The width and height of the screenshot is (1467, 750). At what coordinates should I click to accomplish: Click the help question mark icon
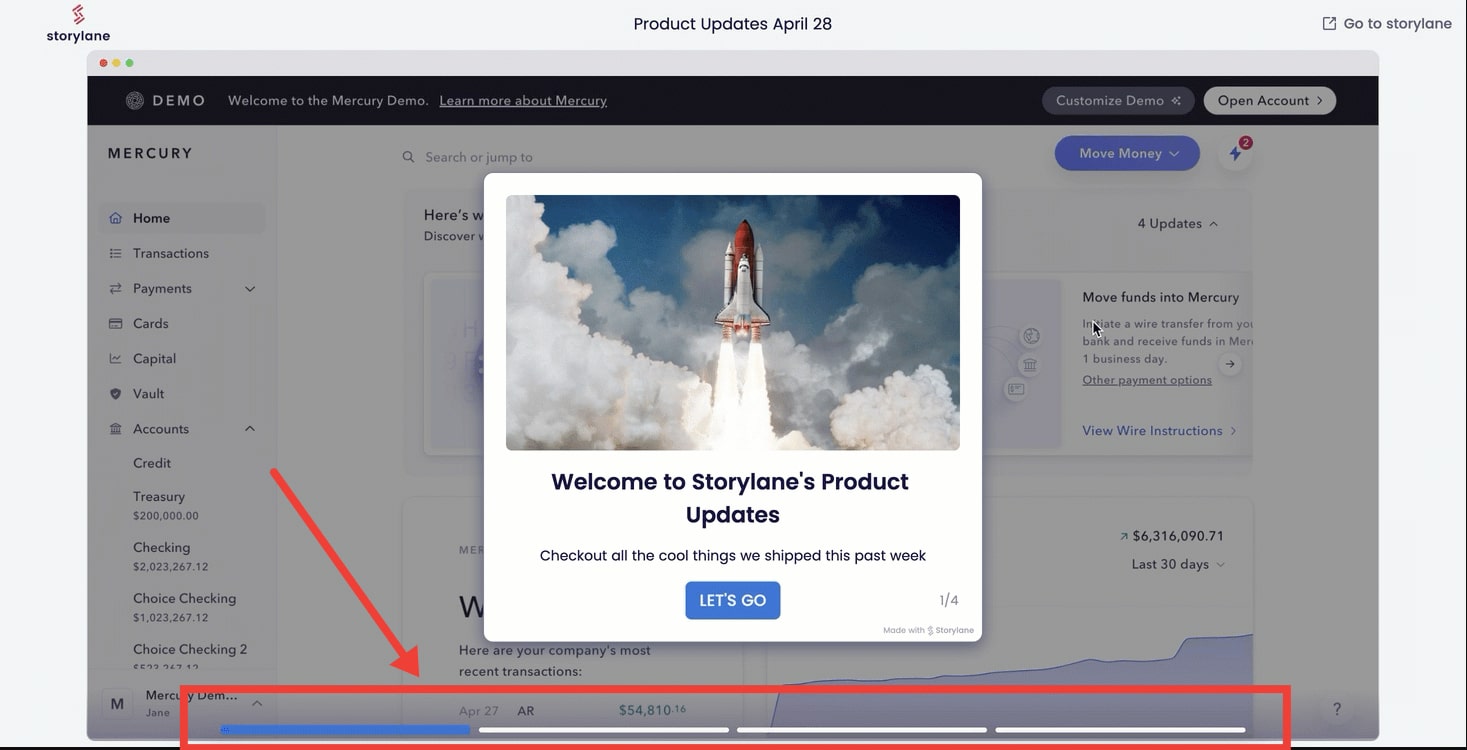(1337, 709)
